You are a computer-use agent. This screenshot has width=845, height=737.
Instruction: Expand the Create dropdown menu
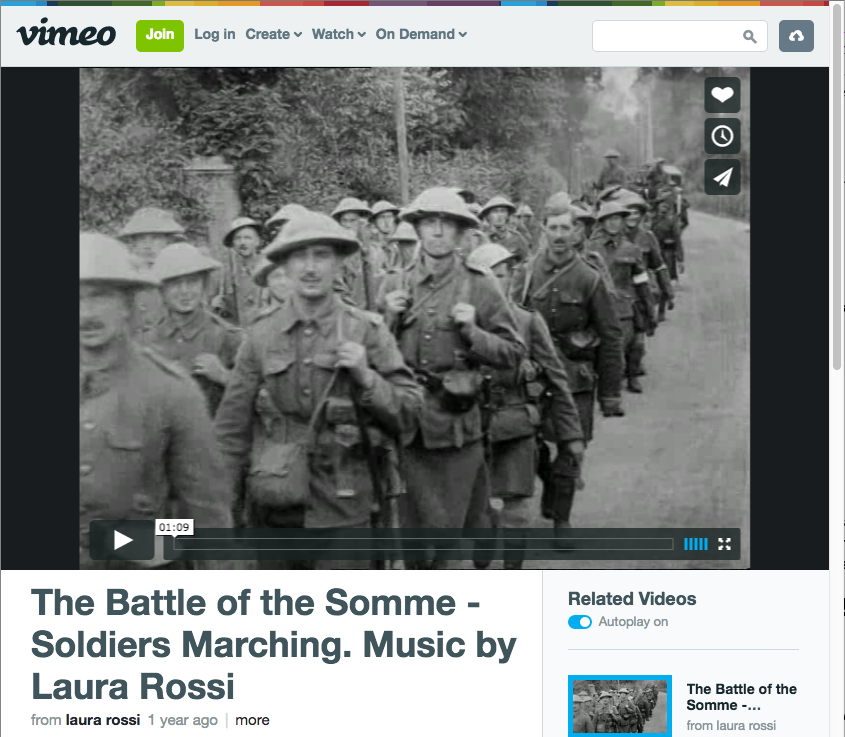[273, 34]
